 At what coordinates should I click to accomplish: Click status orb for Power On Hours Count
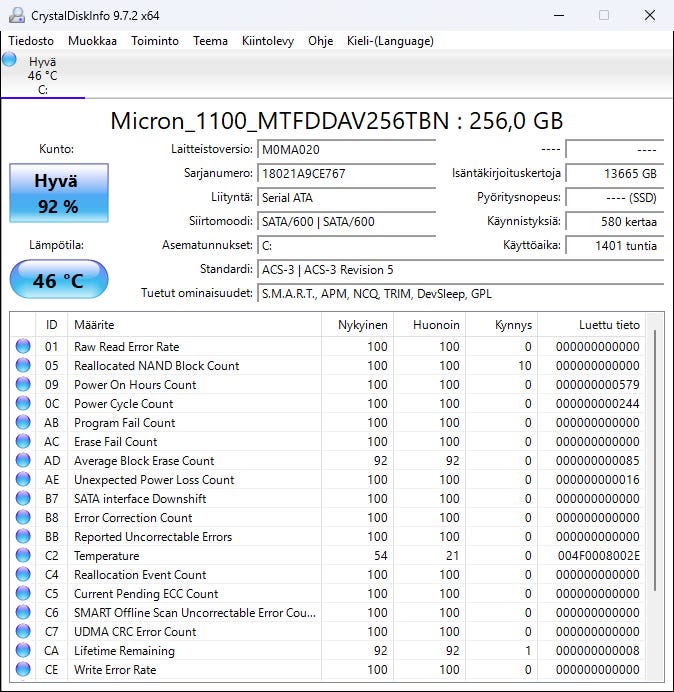pos(23,385)
